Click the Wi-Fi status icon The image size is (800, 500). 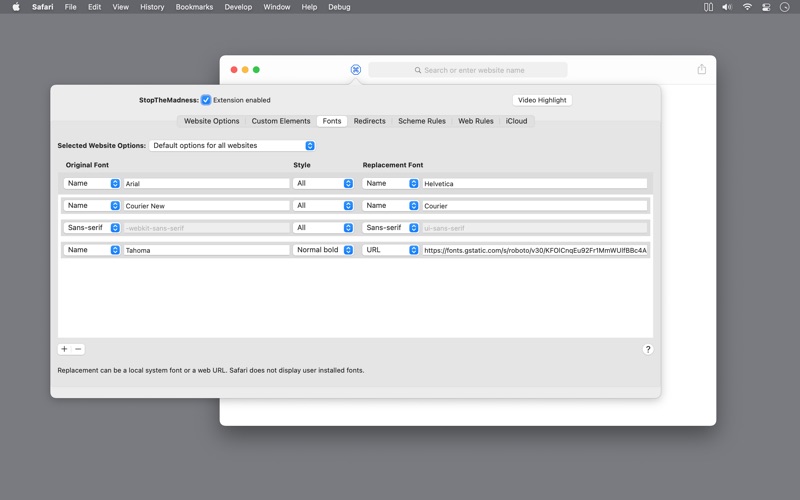click(x=747, y=7)
